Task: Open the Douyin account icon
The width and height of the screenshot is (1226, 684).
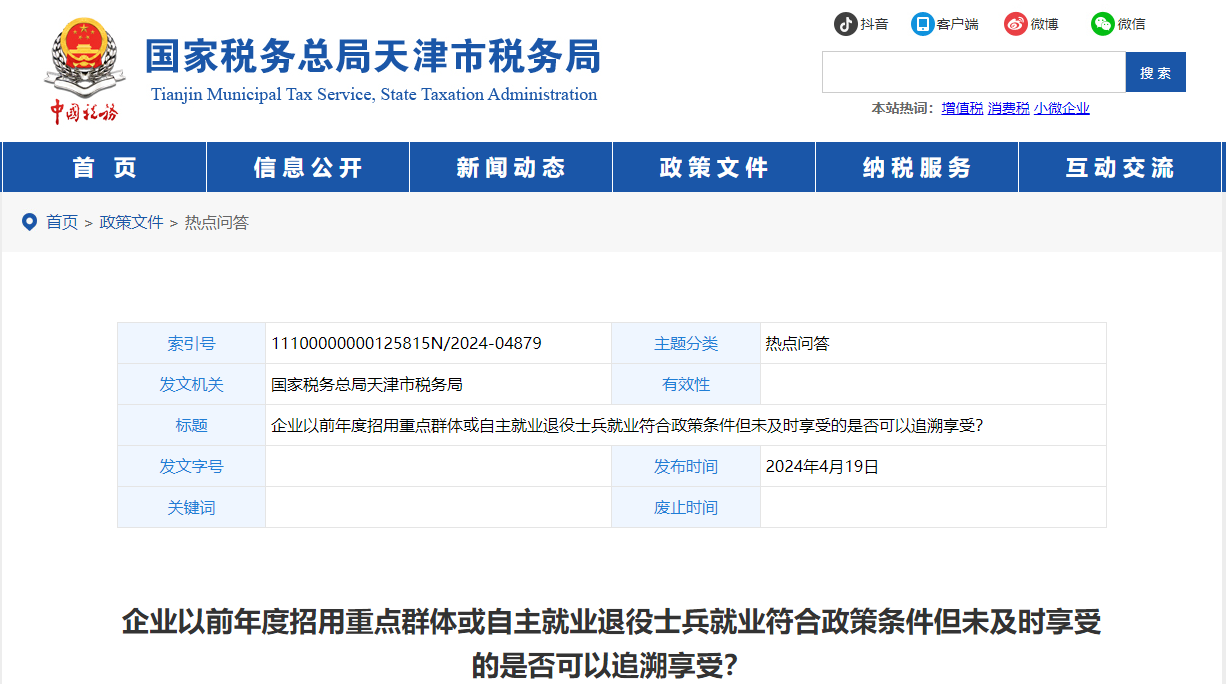Action: tap(847, 23)
